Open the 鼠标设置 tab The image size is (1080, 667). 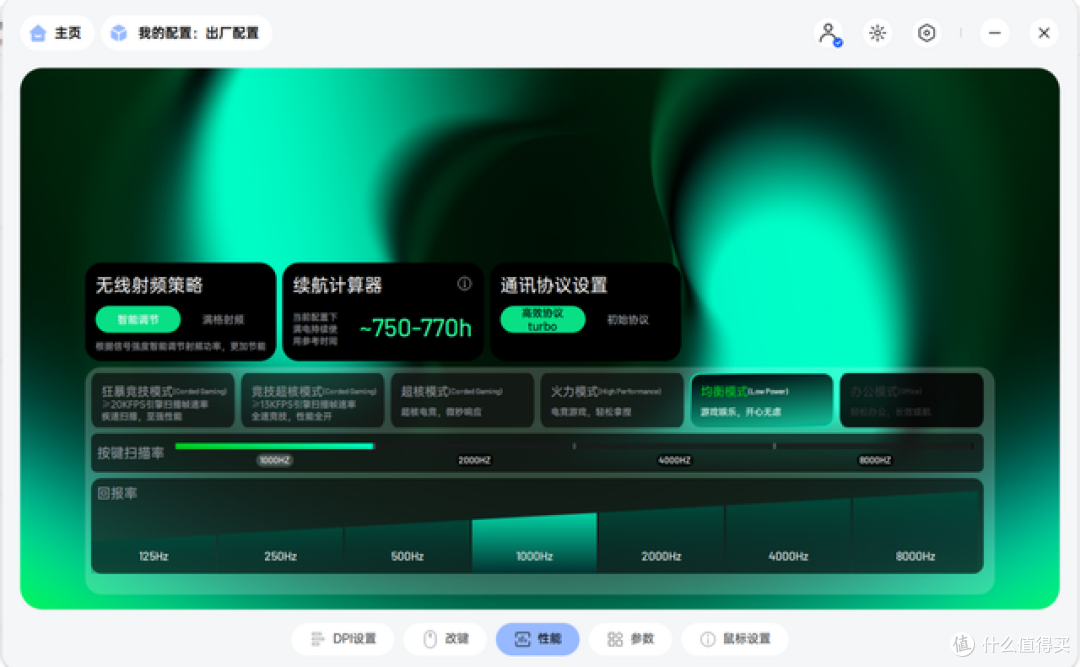coord(735,639)
